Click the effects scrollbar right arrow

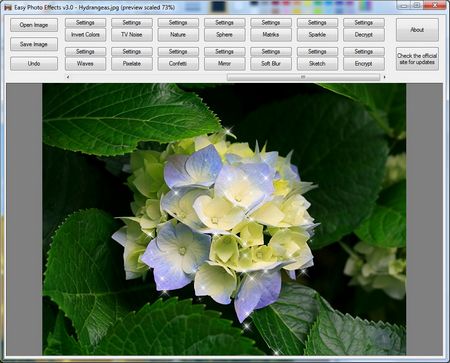click(384, 77)
